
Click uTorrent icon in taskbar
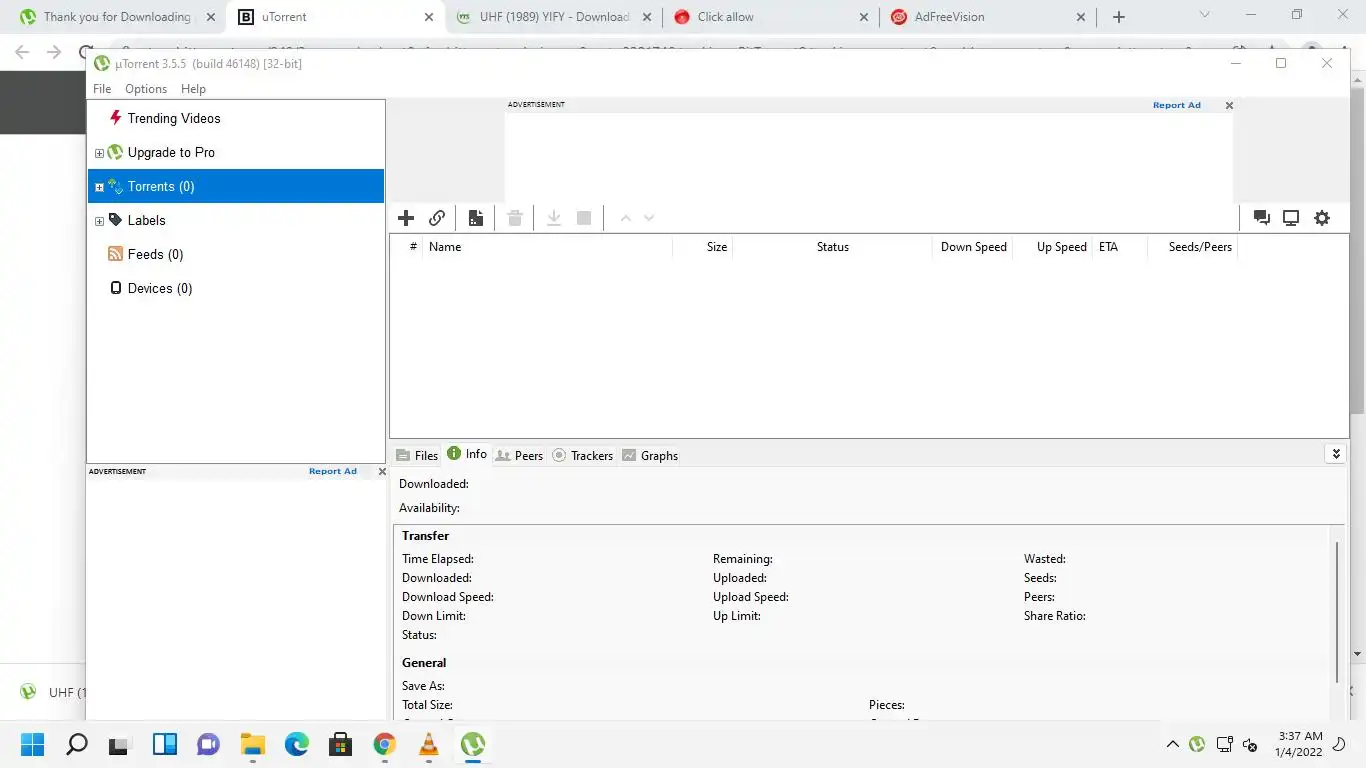[x=473, y=744]
